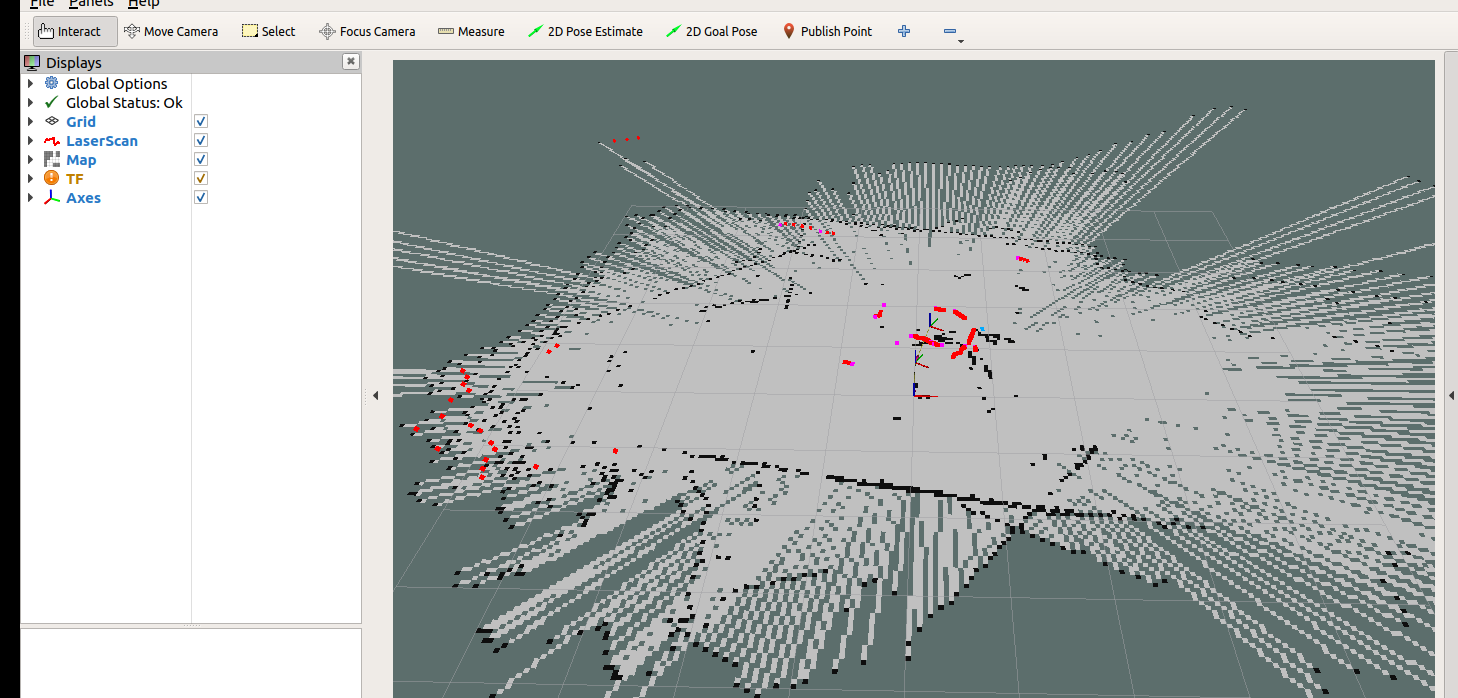Activate the Interact tool
Image resolution: width=1458 pixels, height=698 pixels.
[75, 31]
